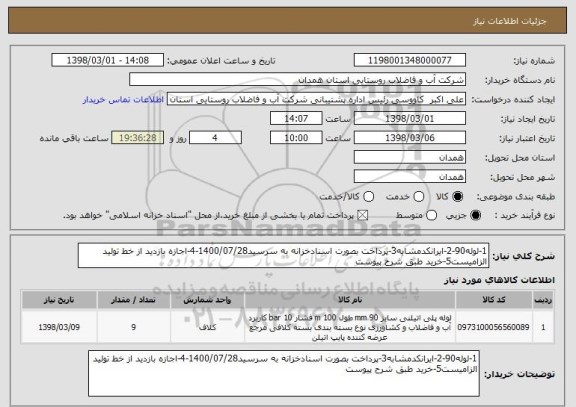Viewport: 576px width, 407px height.
Task: Click the شرح کلی نیاز text area
Action: click(x=283, y=256)
